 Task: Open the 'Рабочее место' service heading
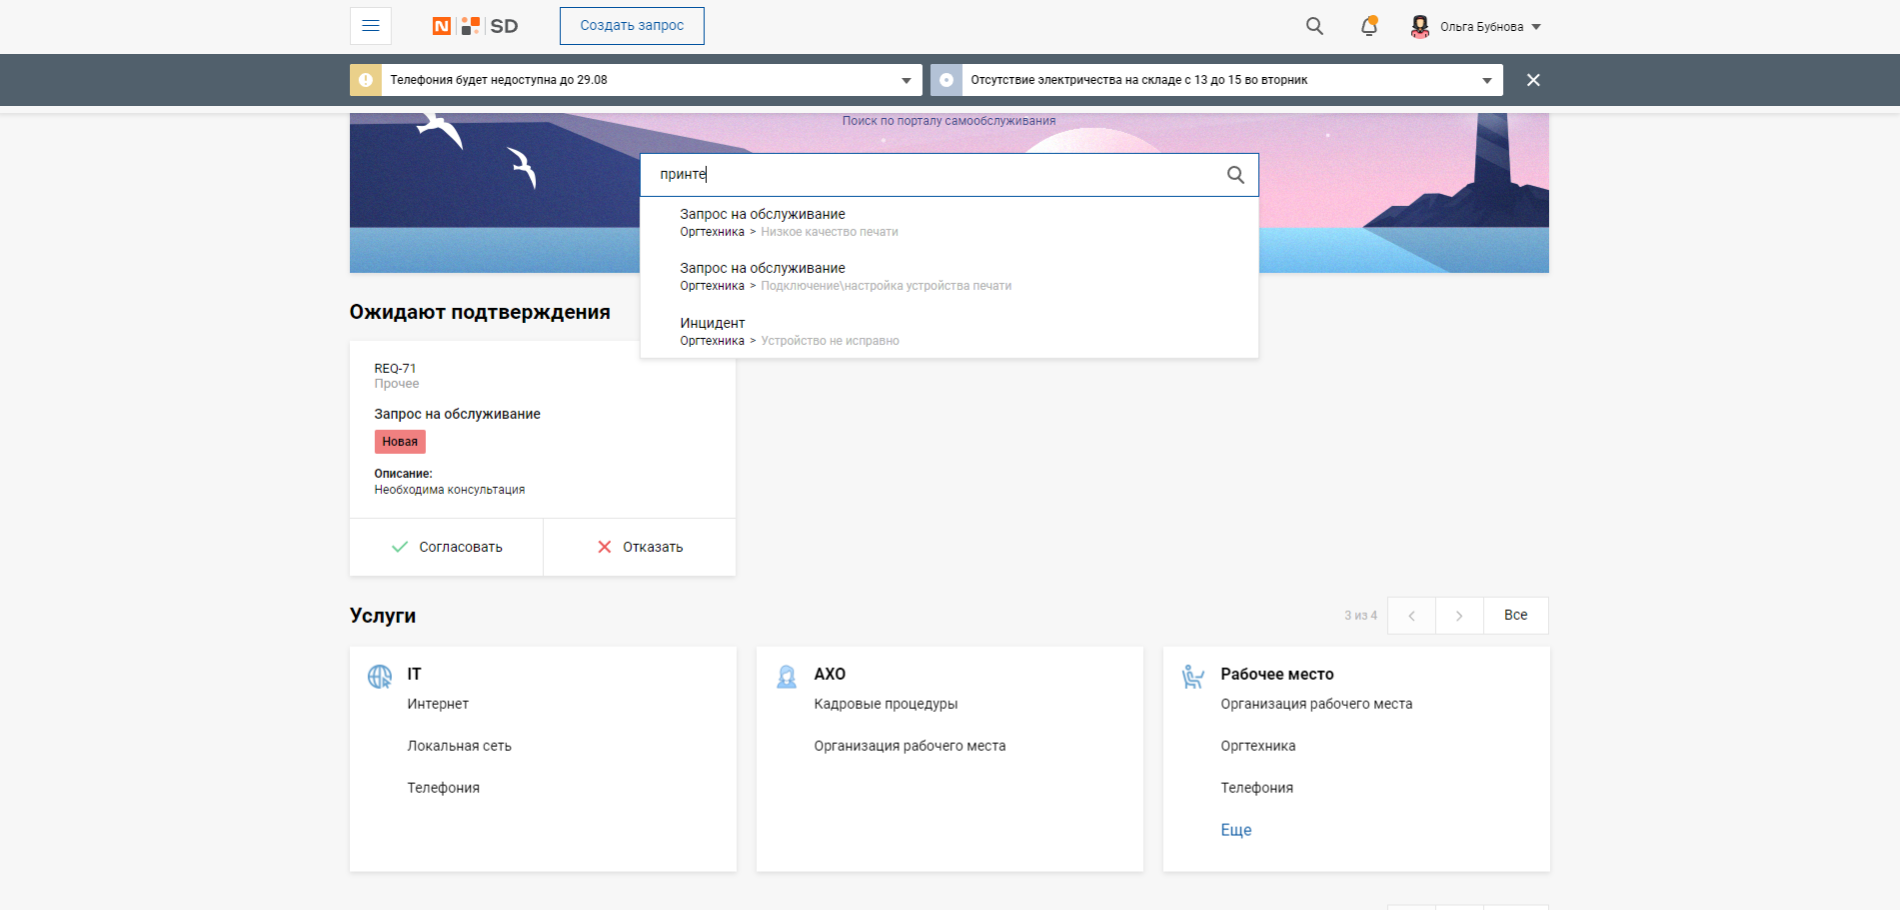pyautogui.click(x=1277, y=674)
